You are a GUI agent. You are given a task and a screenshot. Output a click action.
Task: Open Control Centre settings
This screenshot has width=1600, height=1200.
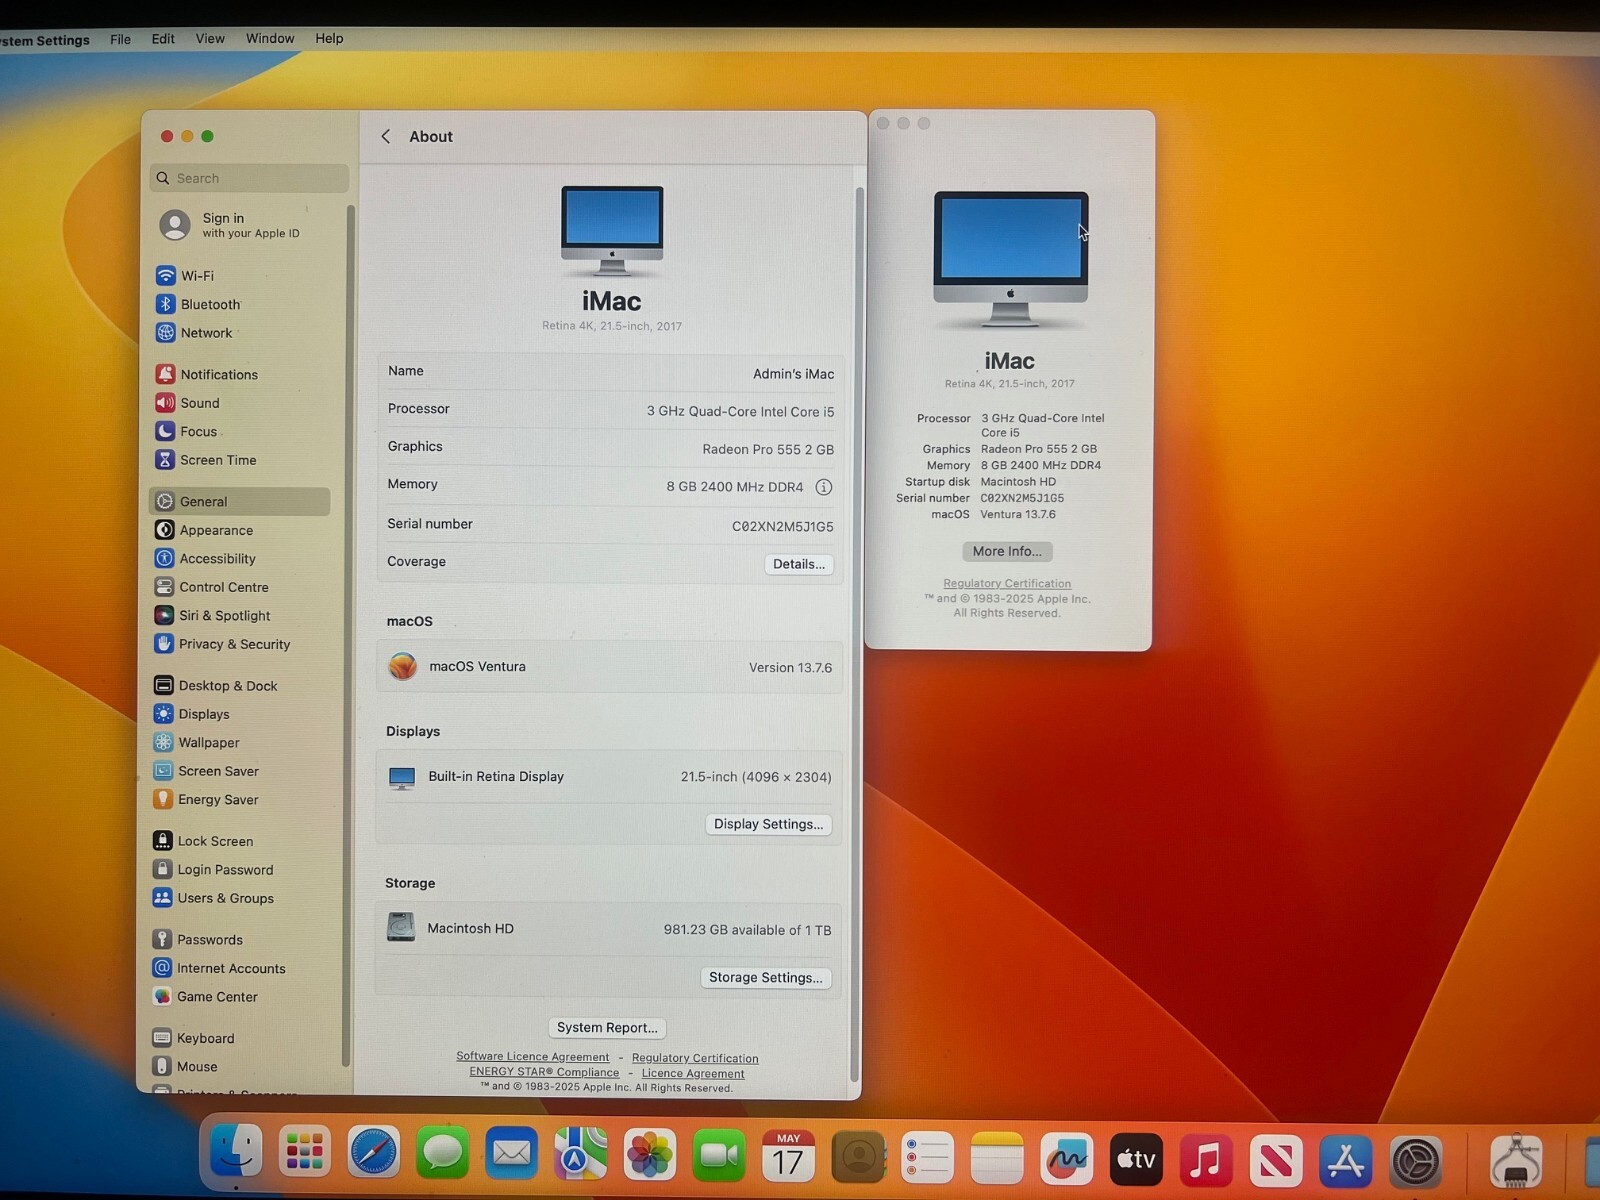212,587
